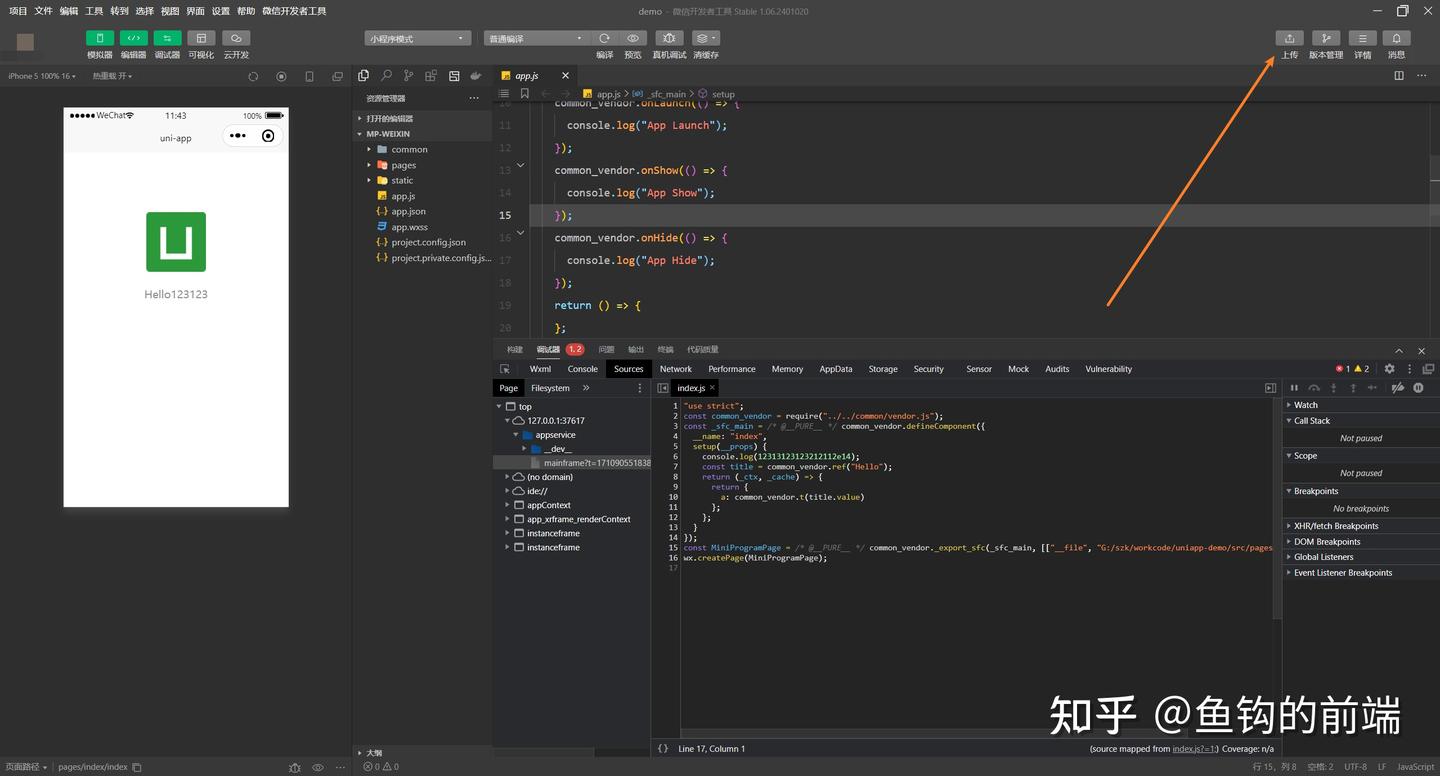
Task: Toggle deactivate breakpoints icon
Action: (1398, 388)
